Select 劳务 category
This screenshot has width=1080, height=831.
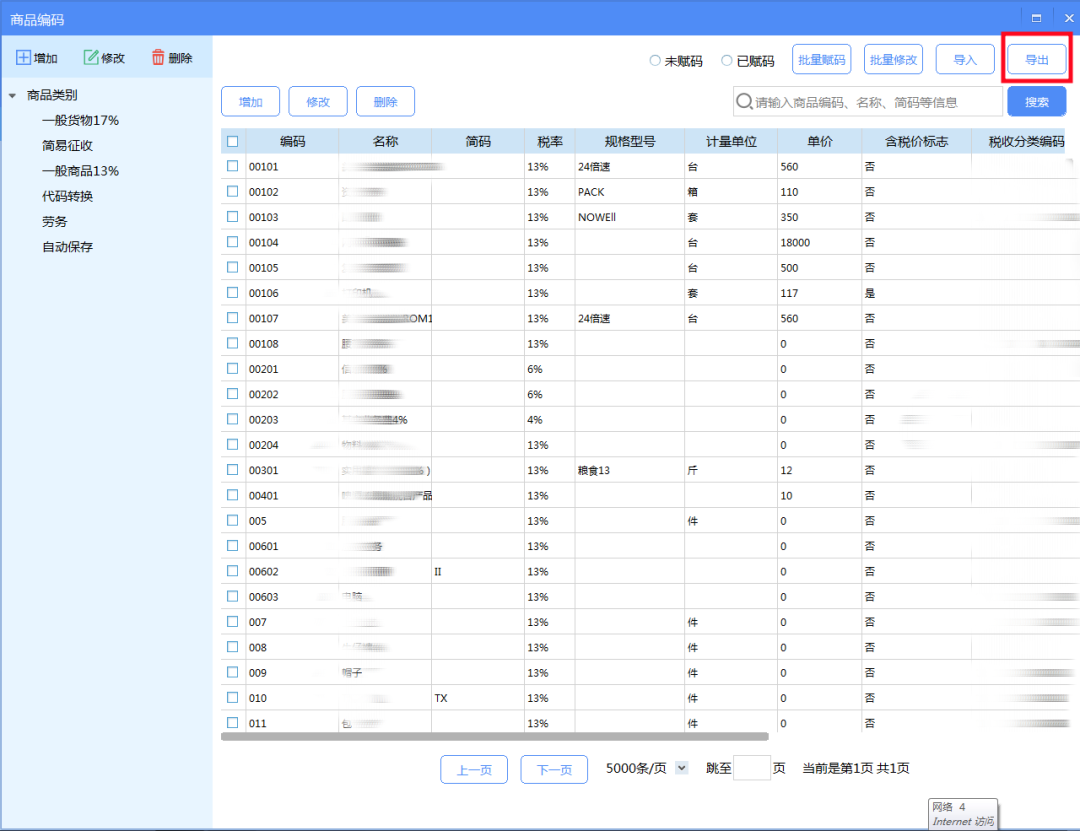pos(54,221)
